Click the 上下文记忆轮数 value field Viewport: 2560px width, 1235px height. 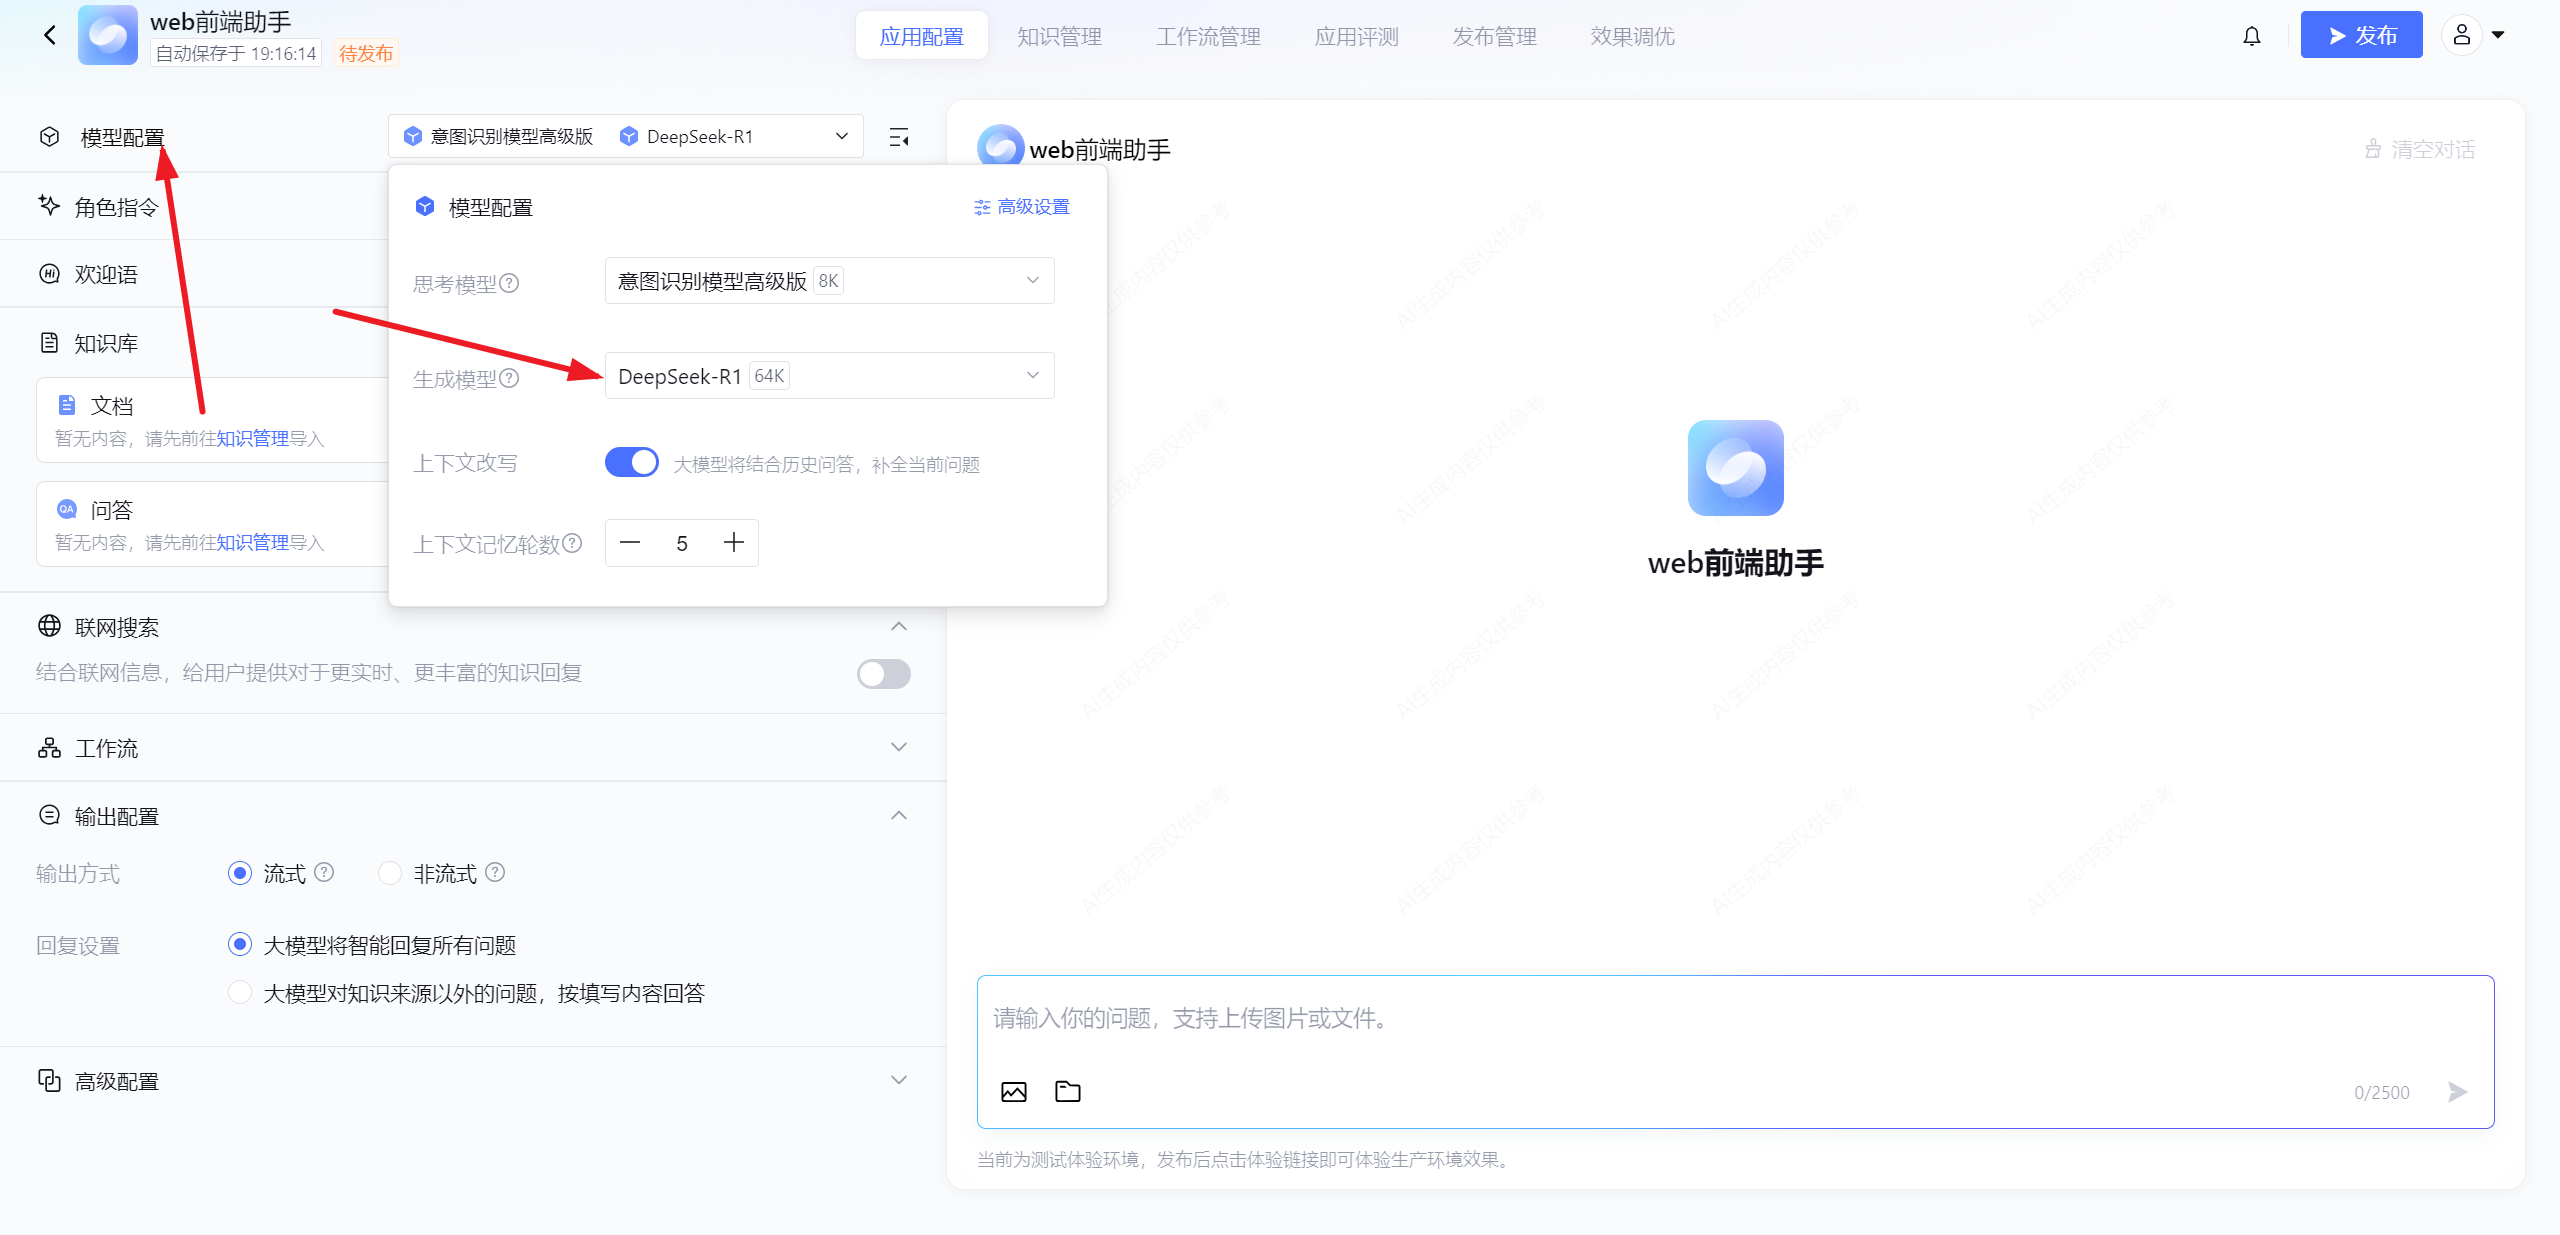point(681,543)
